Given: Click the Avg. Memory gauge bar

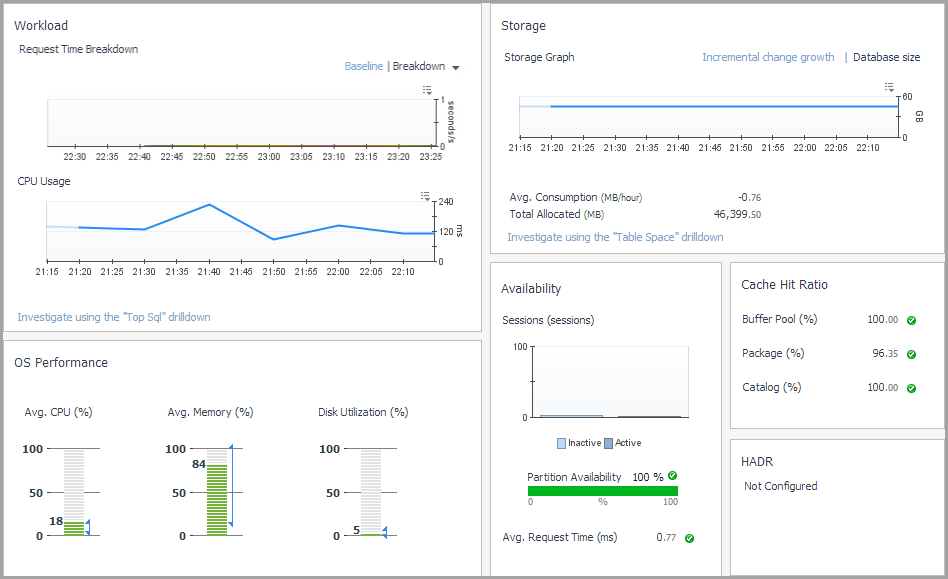Looking at the screenshot, I should 217,492.
